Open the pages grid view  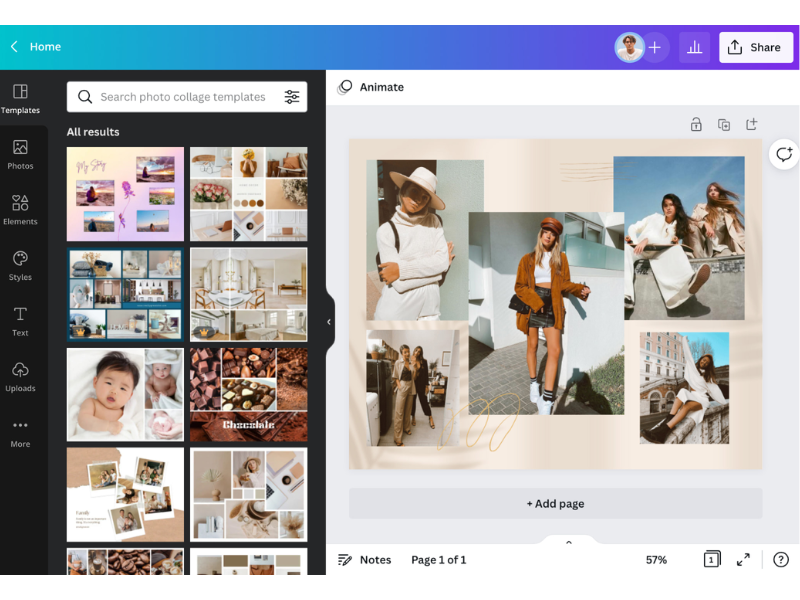point(713,560)
